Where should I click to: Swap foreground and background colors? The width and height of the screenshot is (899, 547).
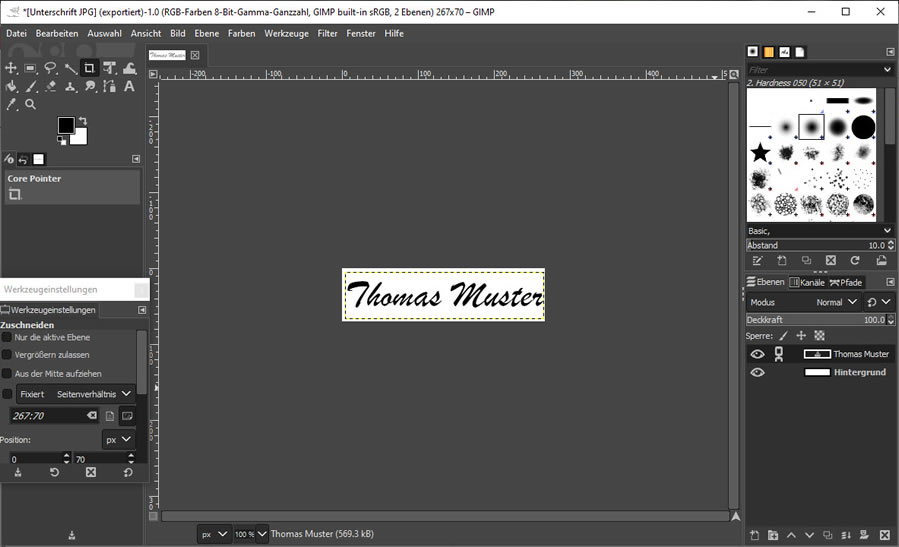click(x=83, y=120)
